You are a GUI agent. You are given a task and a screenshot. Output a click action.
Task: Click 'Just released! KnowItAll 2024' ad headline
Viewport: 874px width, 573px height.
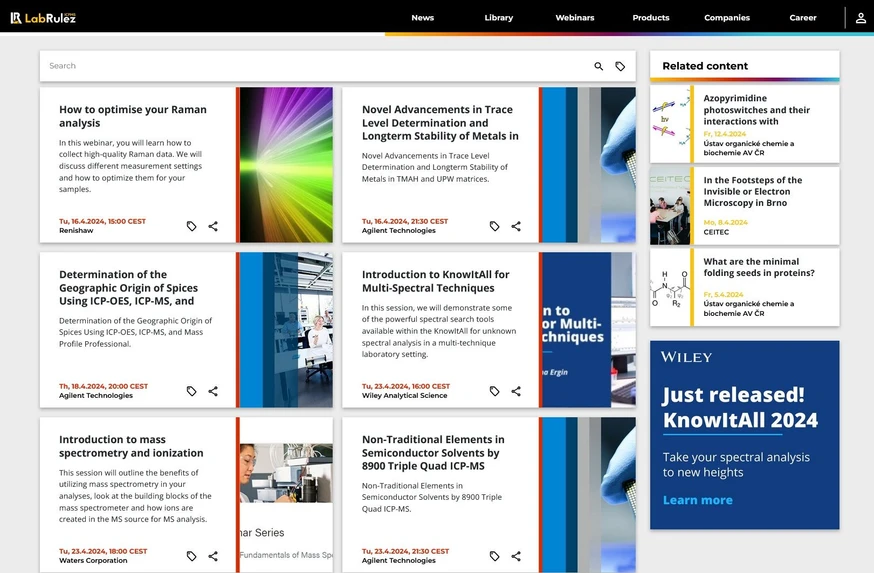tap(740, 407)
